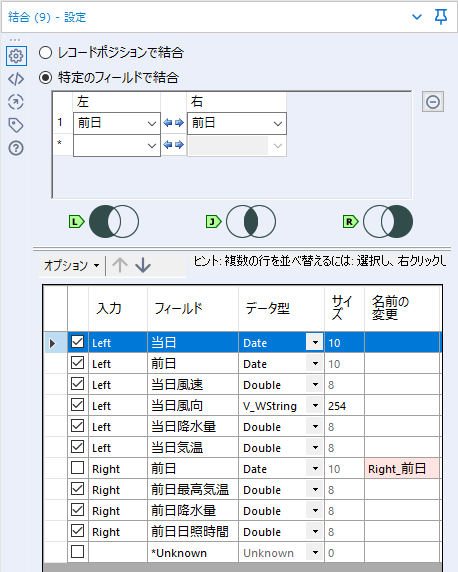458x572 pixels.
Task: Uncheck the 当日風速 field checkbox
Action: 77,384
